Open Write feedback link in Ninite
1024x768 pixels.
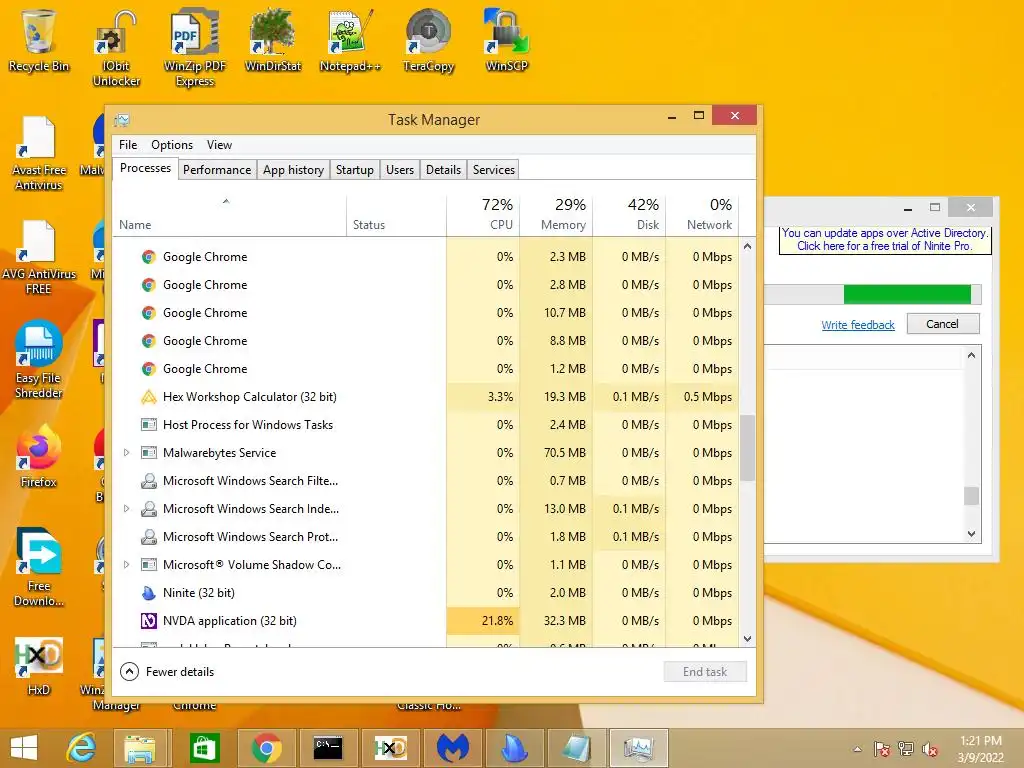(x=857, y=325)
